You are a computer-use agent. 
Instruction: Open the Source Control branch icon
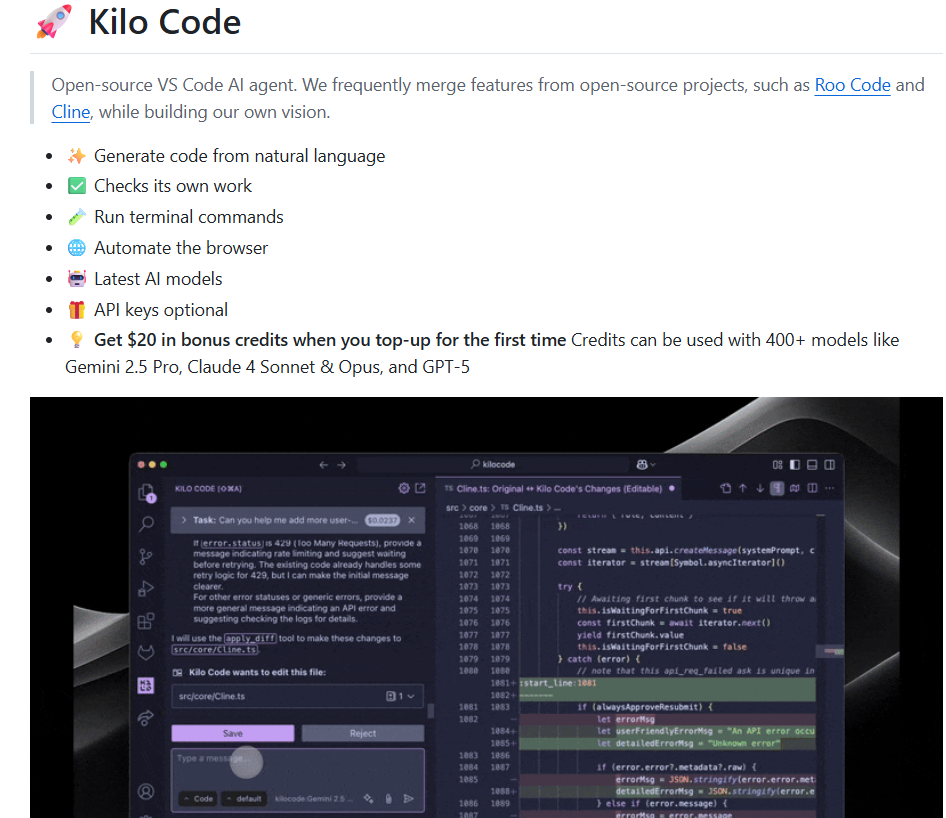point(146,556)
